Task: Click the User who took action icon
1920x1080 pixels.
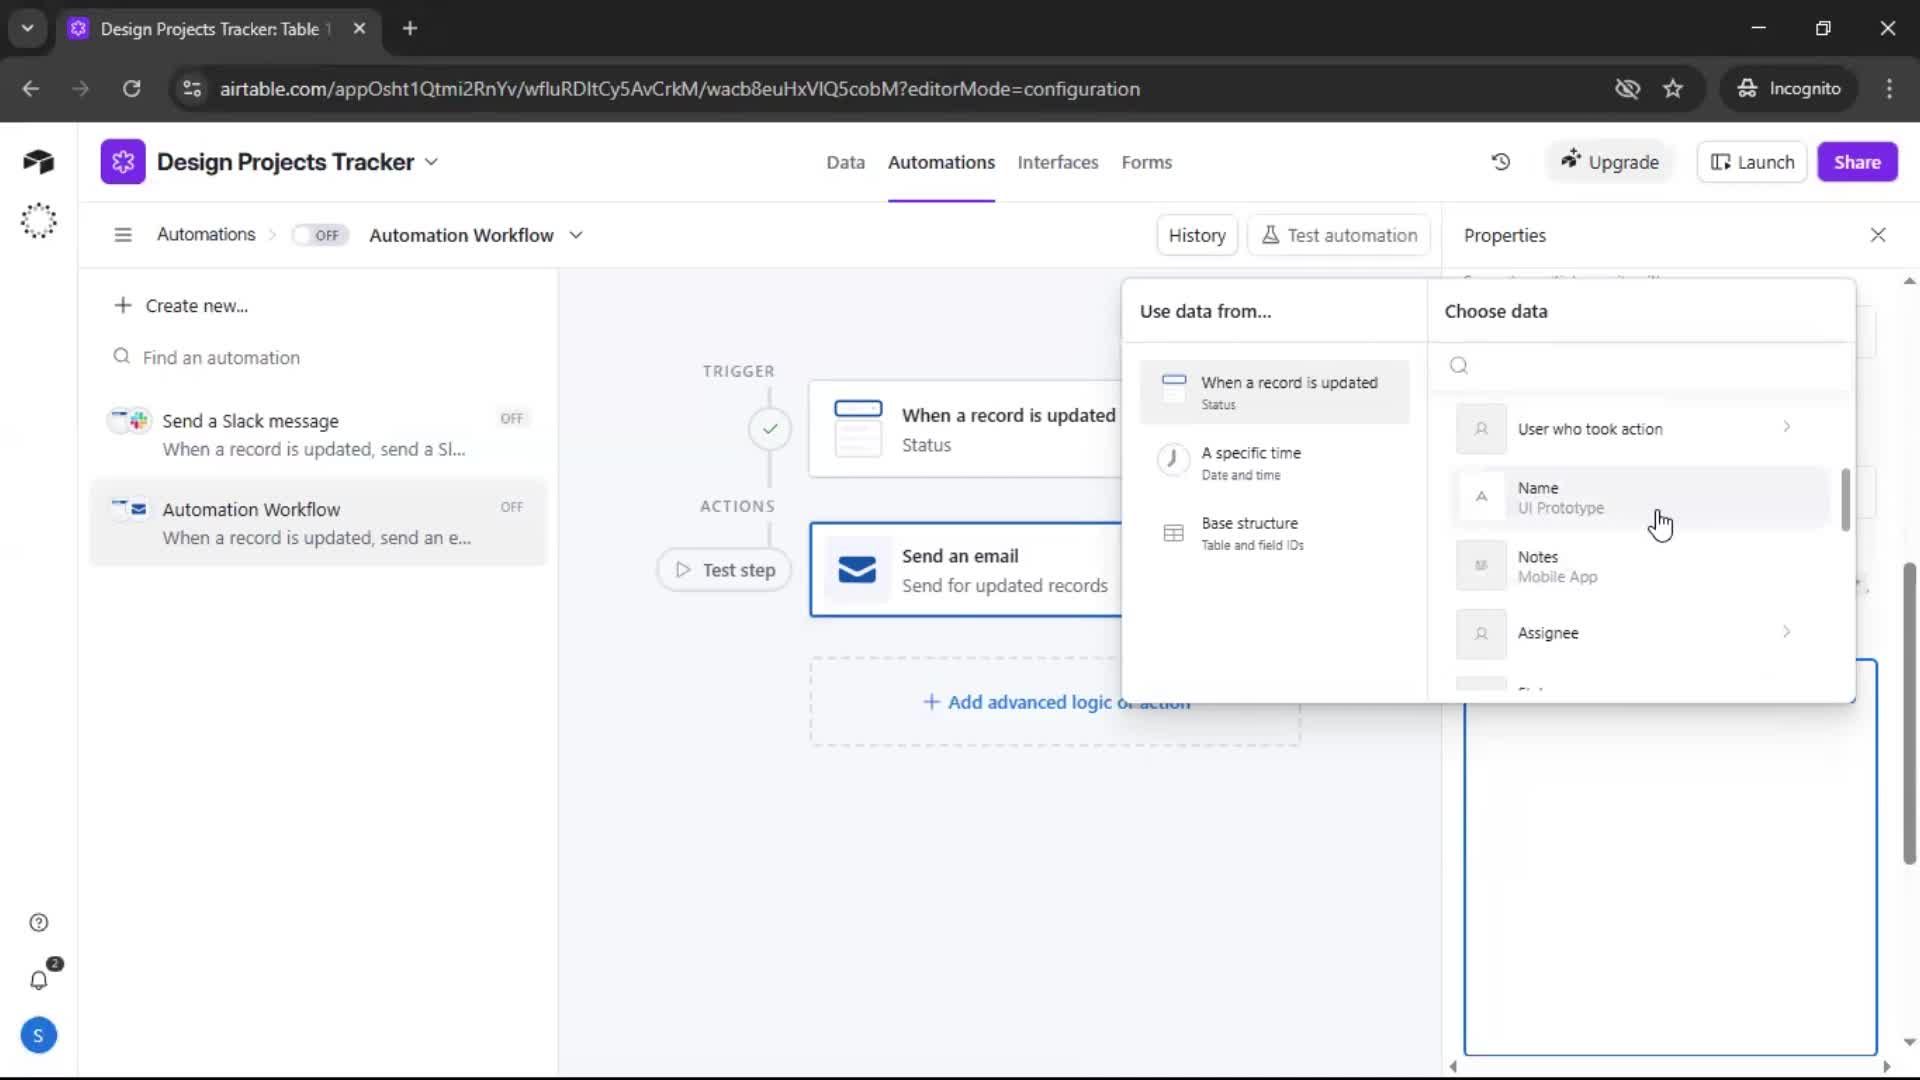Action: point(1481,429)
